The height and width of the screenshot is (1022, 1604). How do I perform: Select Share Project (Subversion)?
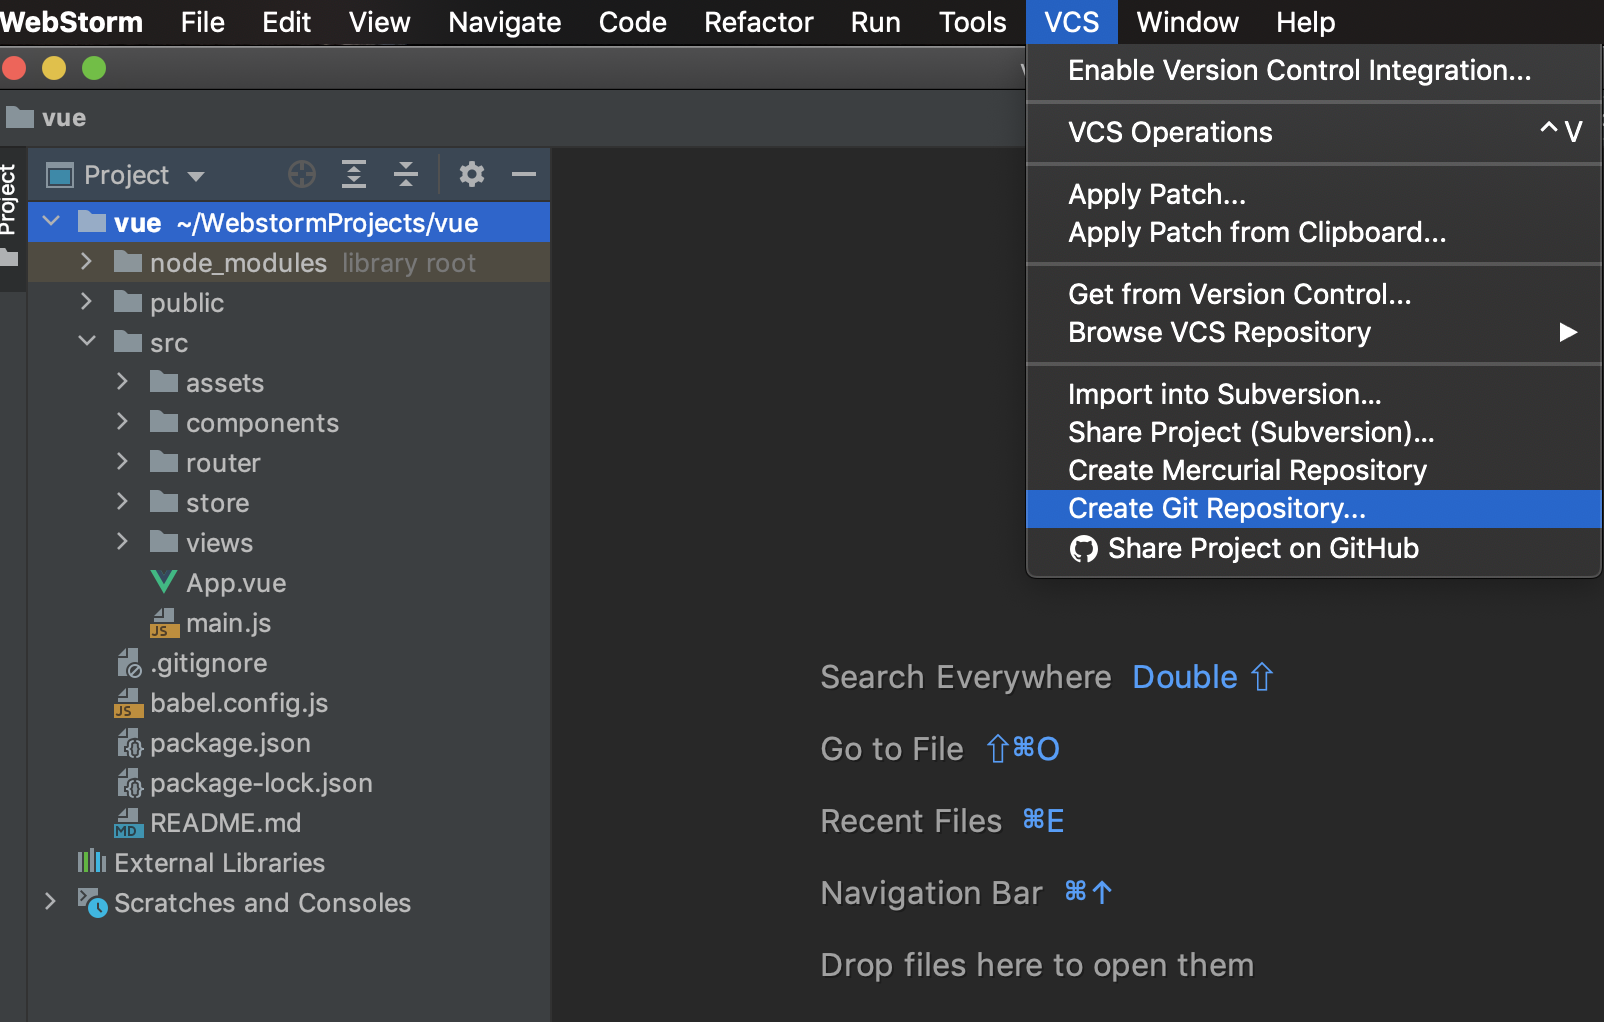[1314, 432]
